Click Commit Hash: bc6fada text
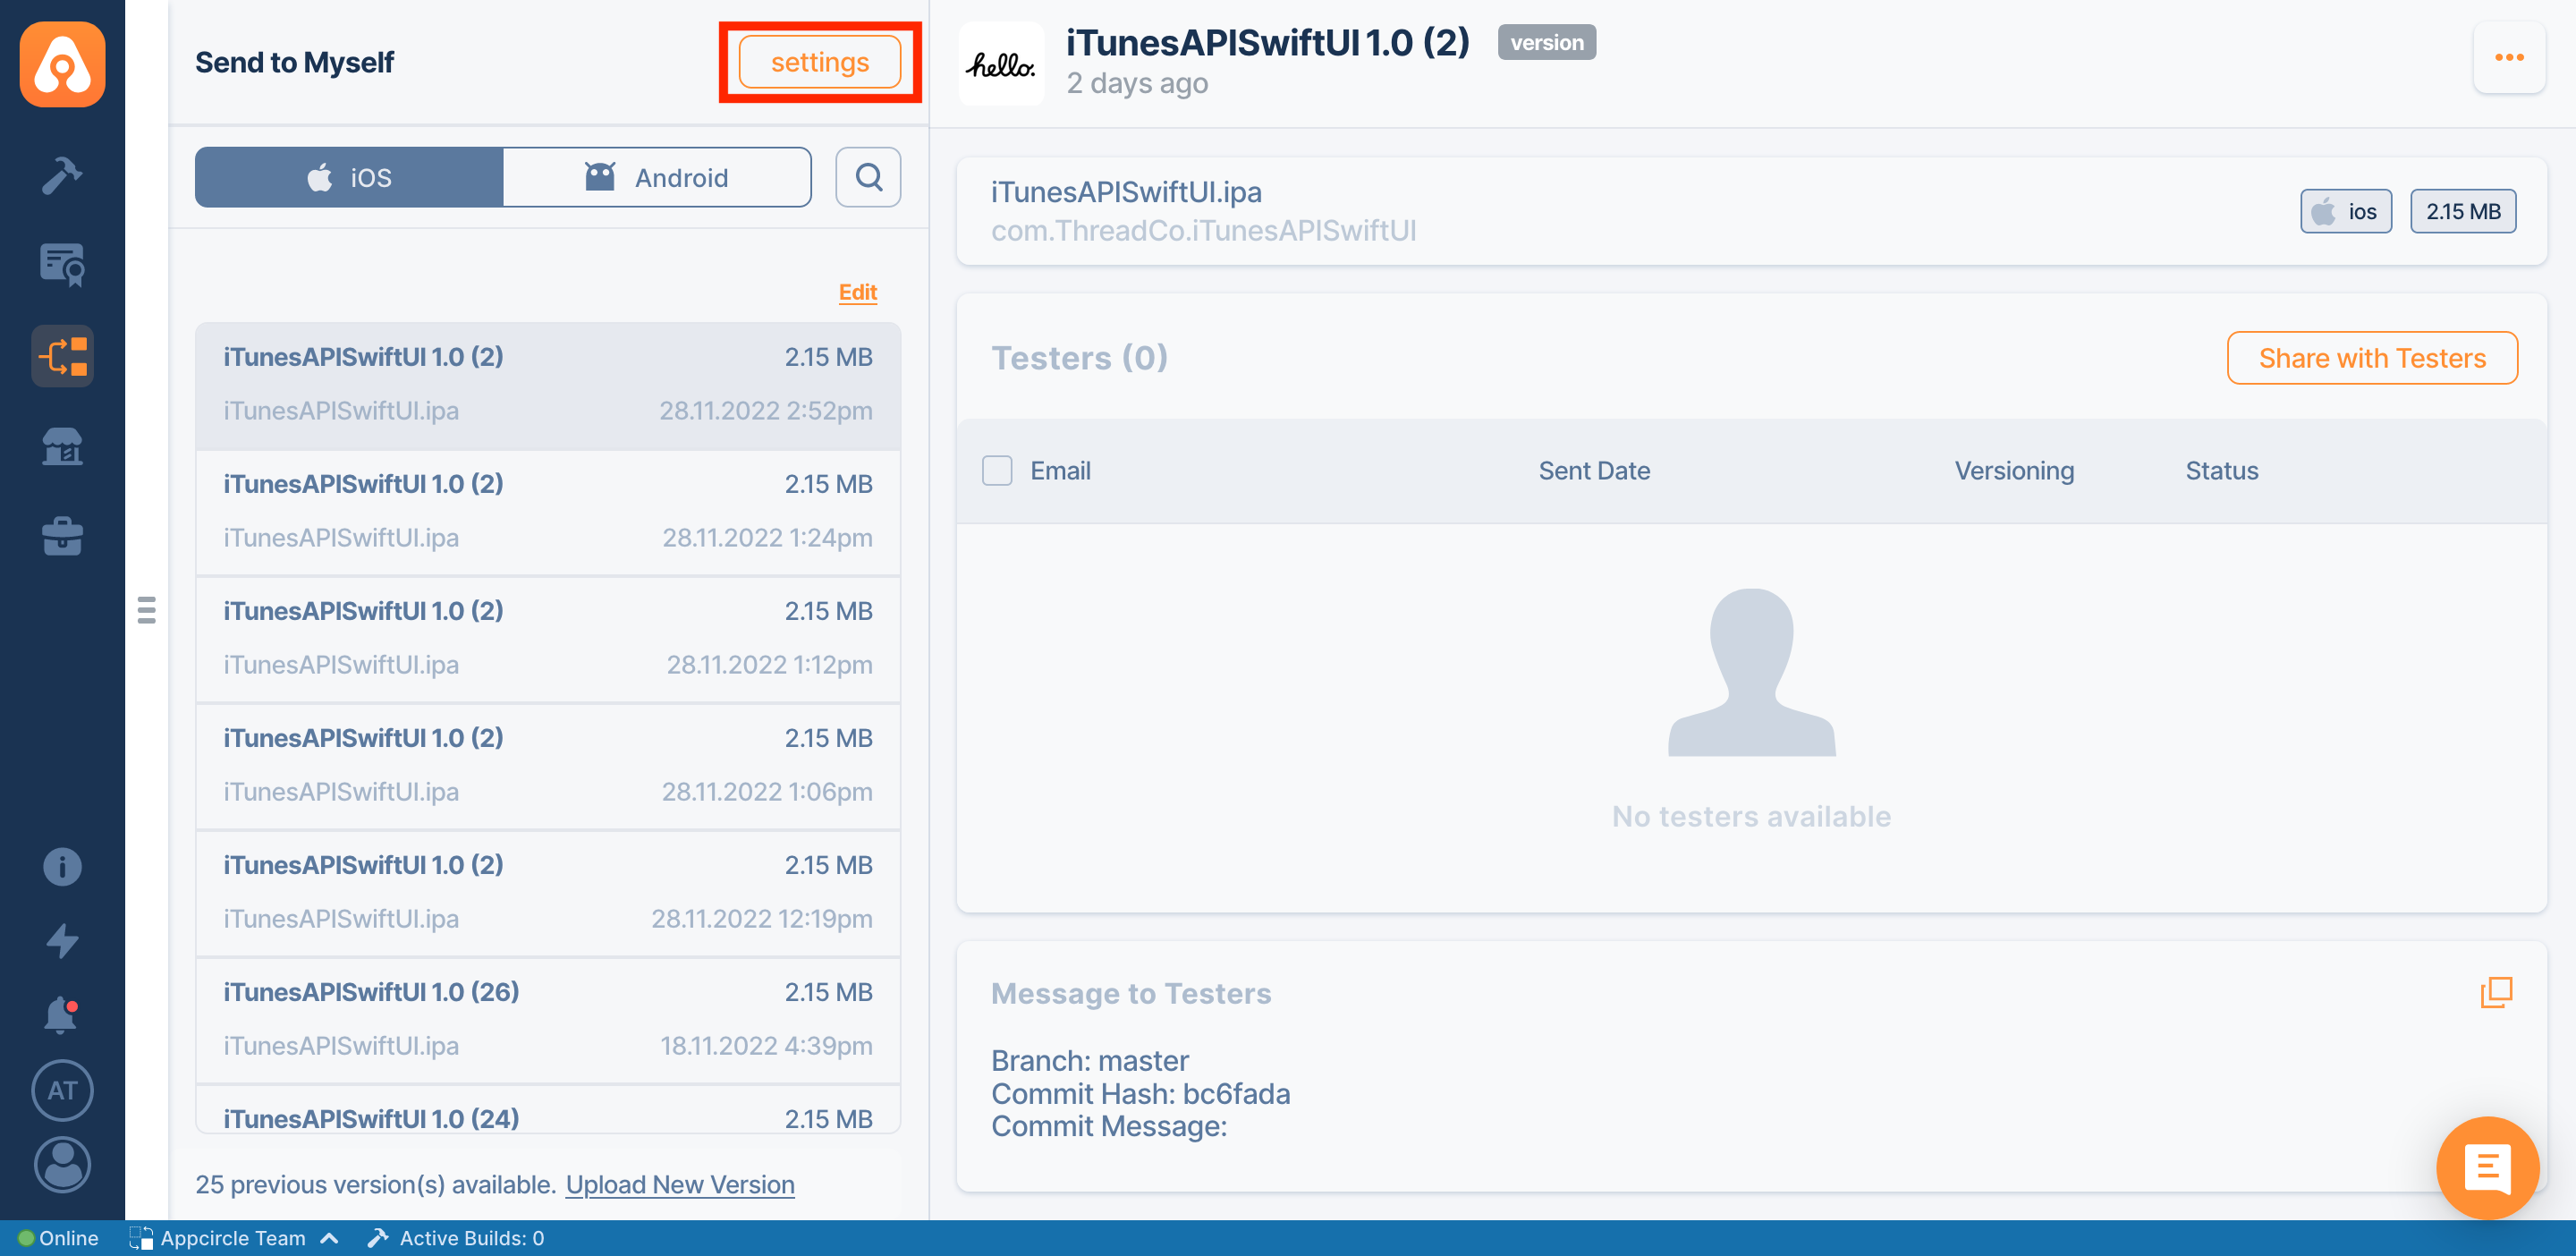Image resolution: width=2576 pixels, height=1256 pixels. coord(1140,1093)
